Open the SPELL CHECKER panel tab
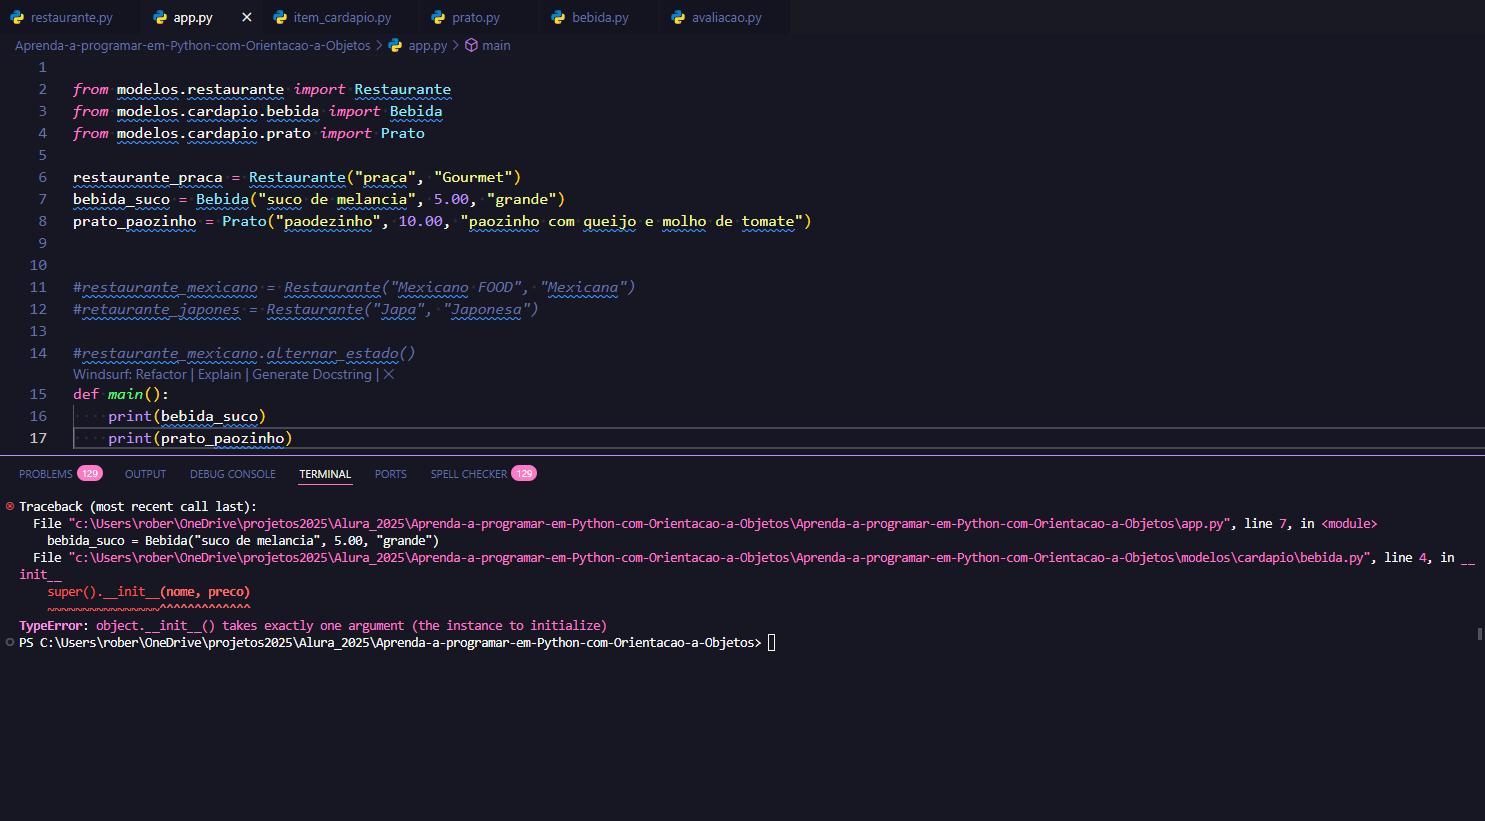 click(x=468, y=474)
